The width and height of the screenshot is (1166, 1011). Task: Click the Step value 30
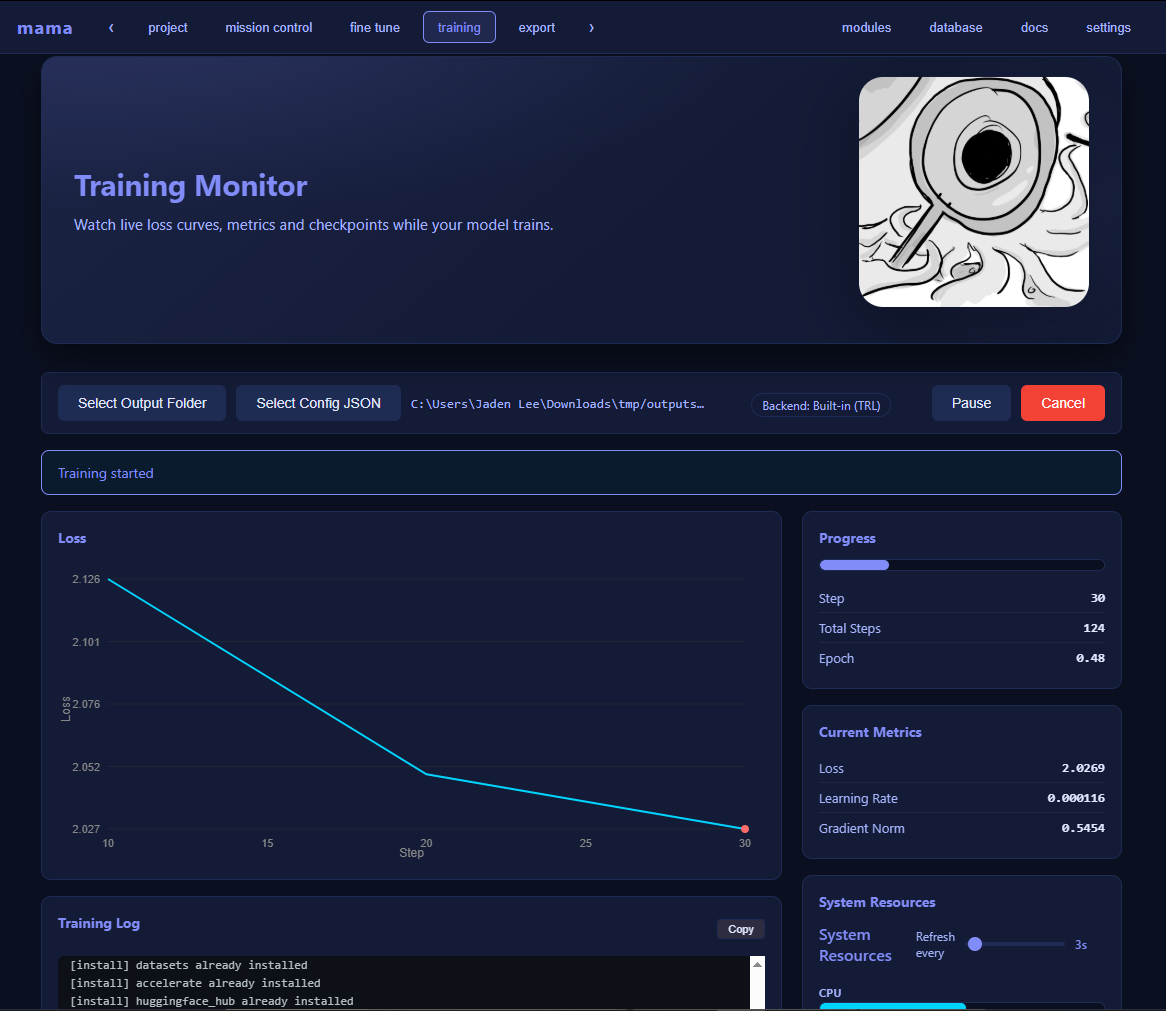[1098, 598]
